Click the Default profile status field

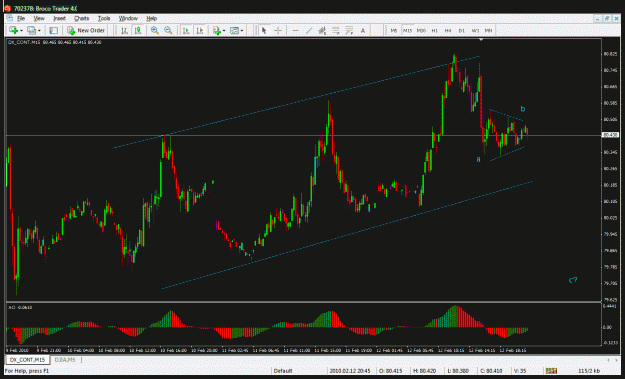(x=283, y=371)
